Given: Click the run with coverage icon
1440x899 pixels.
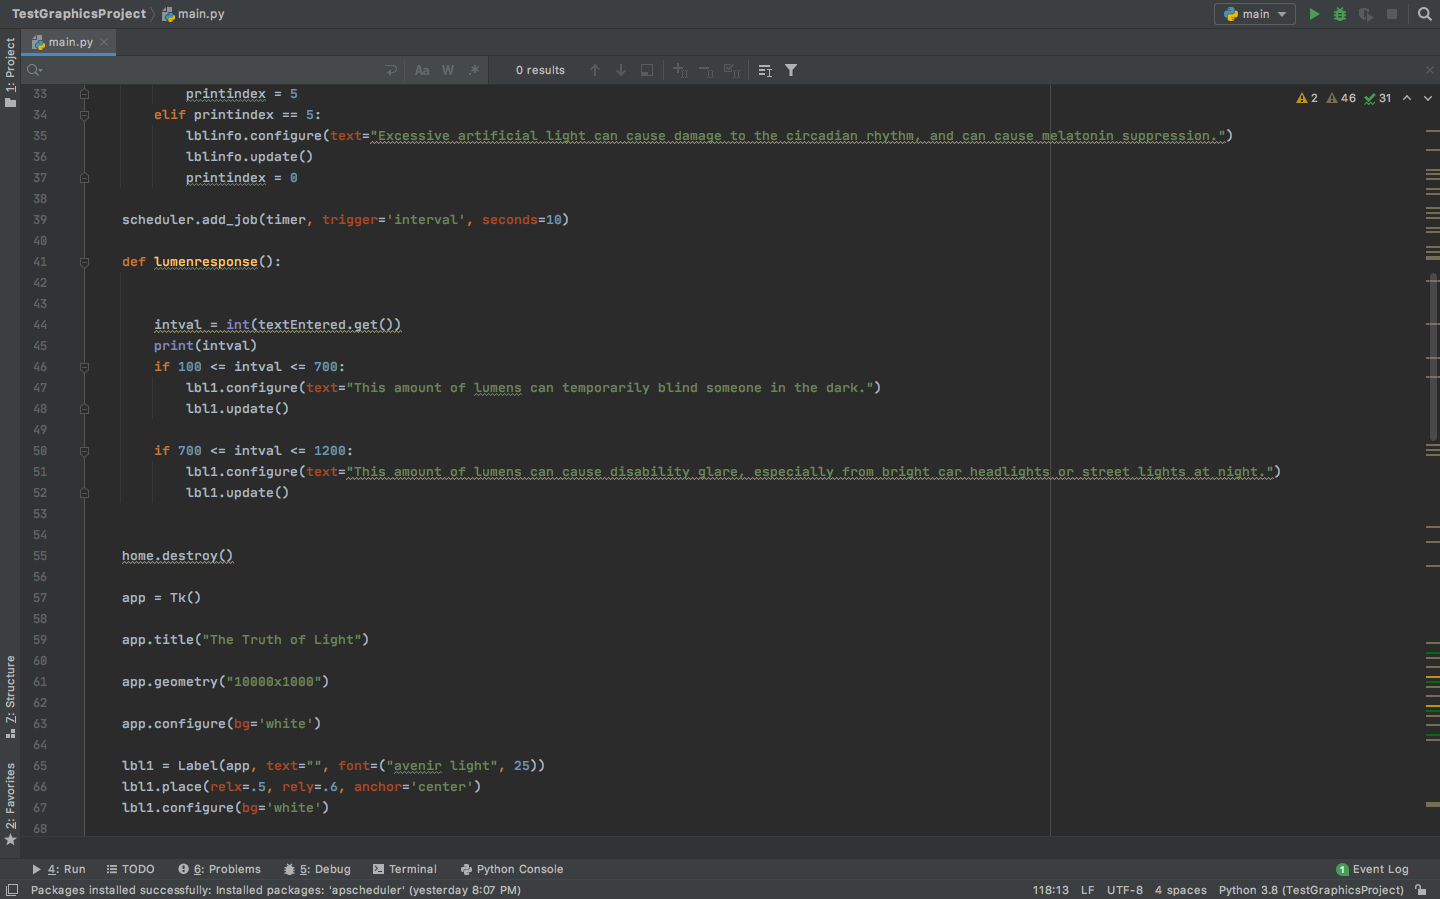Looking at the screenshot, I should [1366, 14].
